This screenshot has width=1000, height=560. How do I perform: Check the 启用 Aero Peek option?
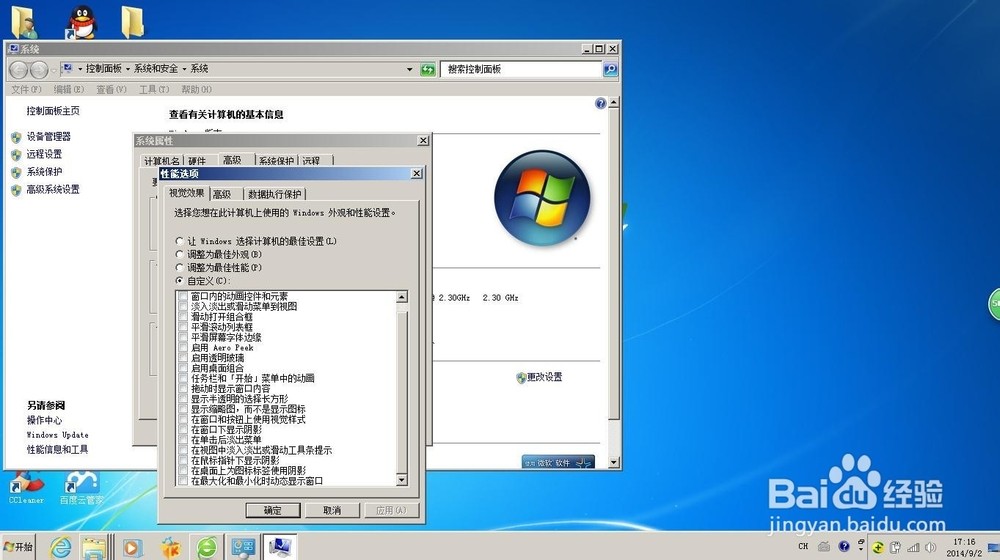click(x=183, y=348)
